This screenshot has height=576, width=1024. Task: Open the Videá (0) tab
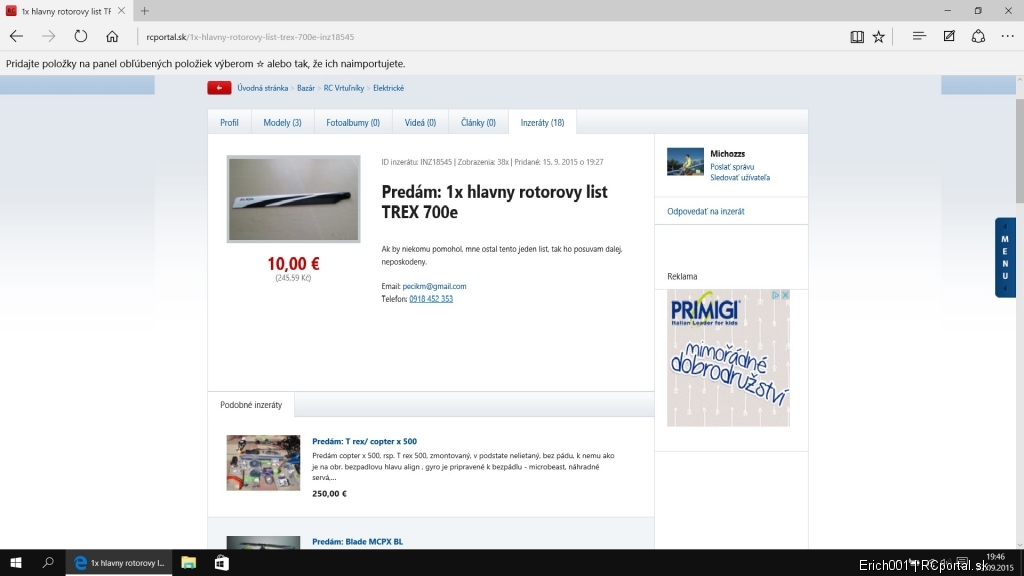click(x=420, y=122)
